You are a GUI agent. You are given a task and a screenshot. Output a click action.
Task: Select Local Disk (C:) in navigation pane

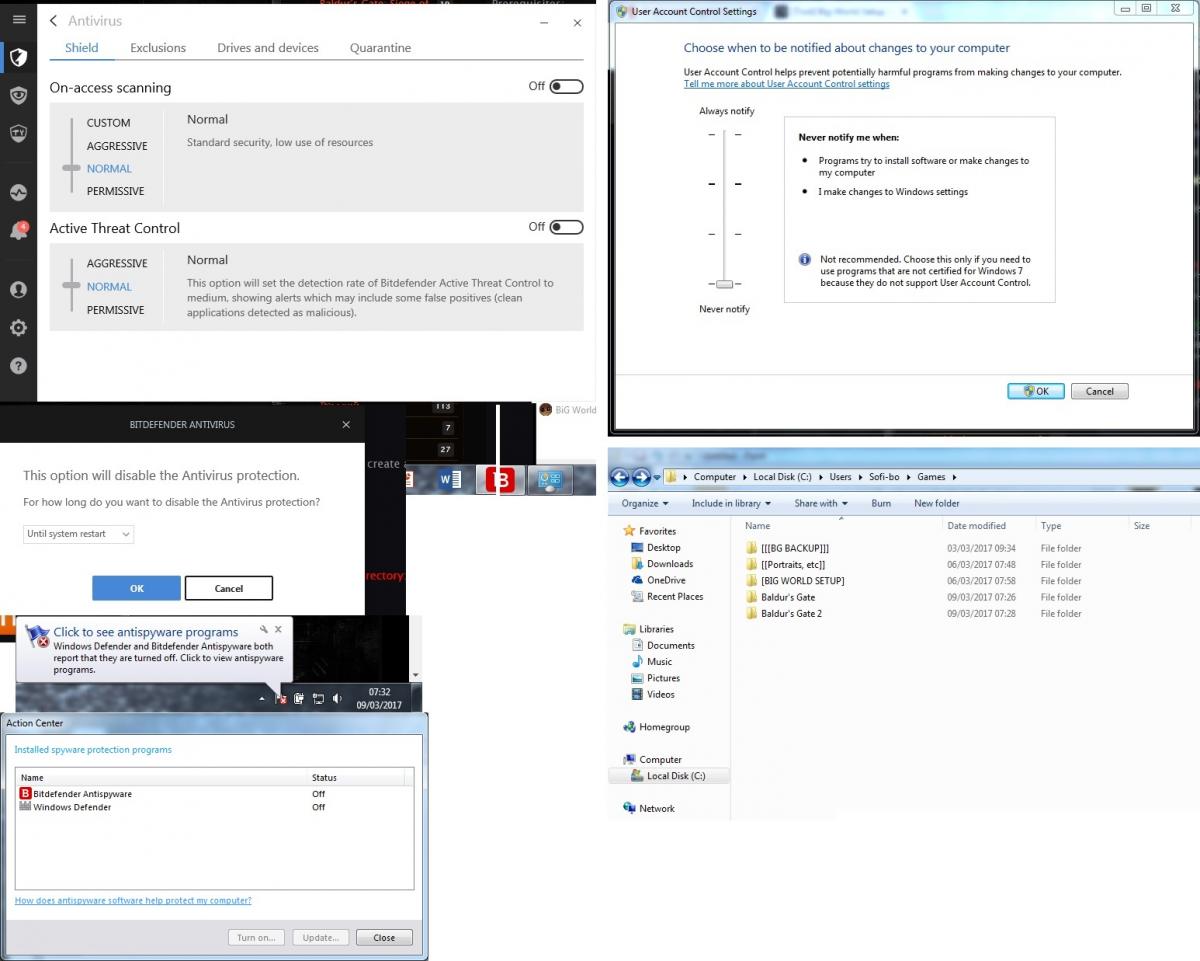click(x=669, y=775)
